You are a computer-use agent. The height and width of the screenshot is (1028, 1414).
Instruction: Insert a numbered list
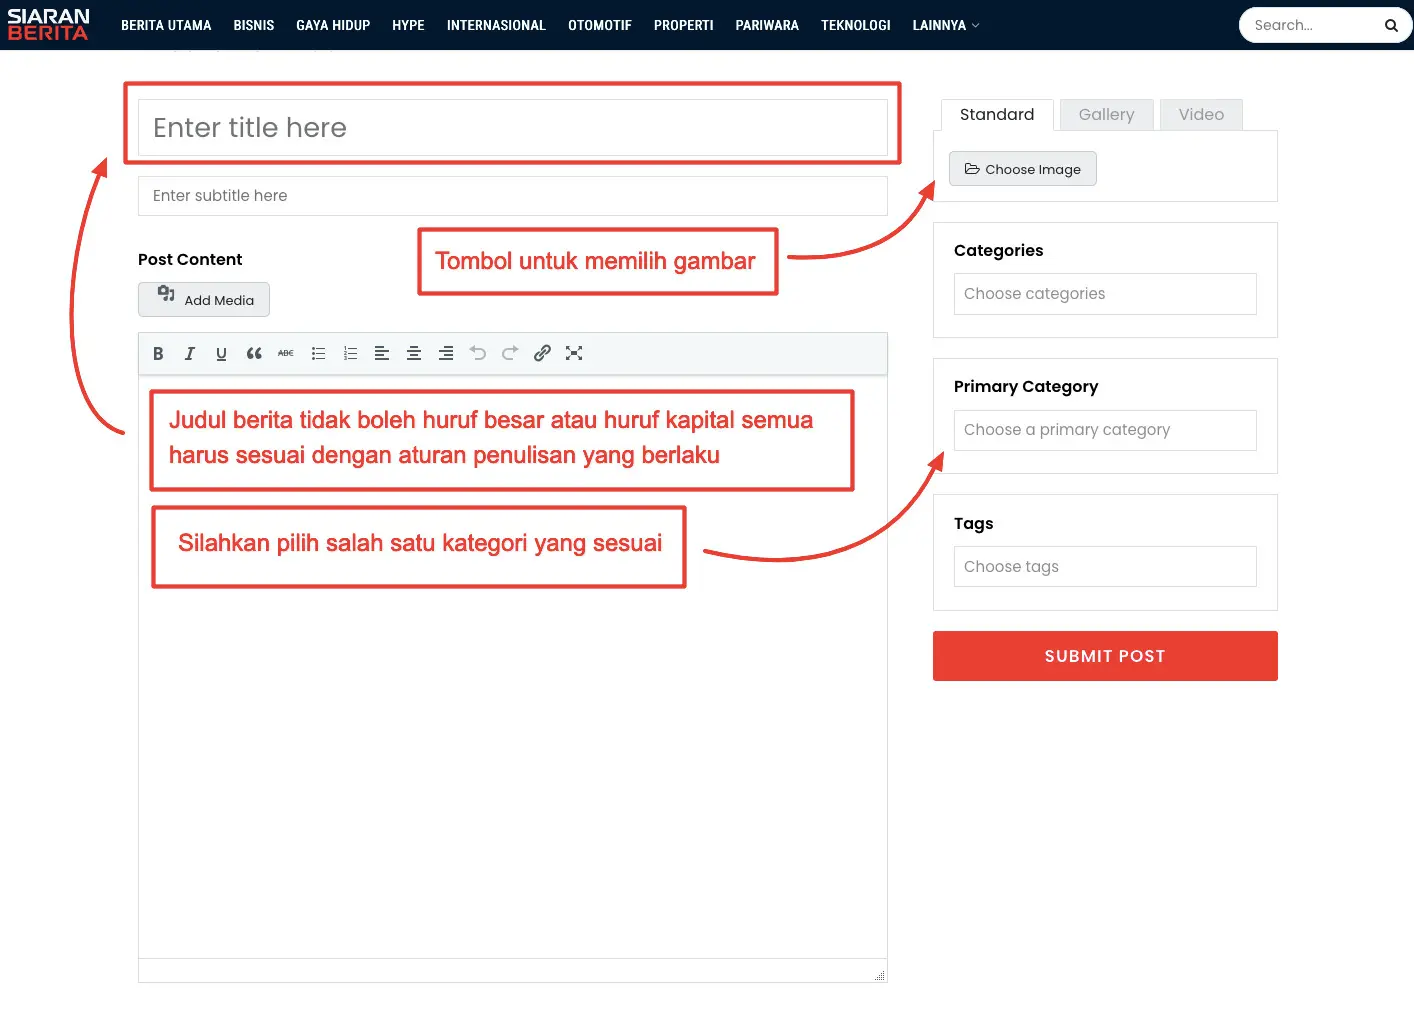click(x=350, y=353)
